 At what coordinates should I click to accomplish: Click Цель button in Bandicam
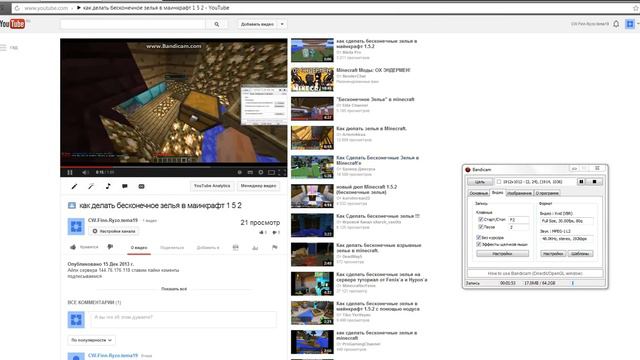480,182
